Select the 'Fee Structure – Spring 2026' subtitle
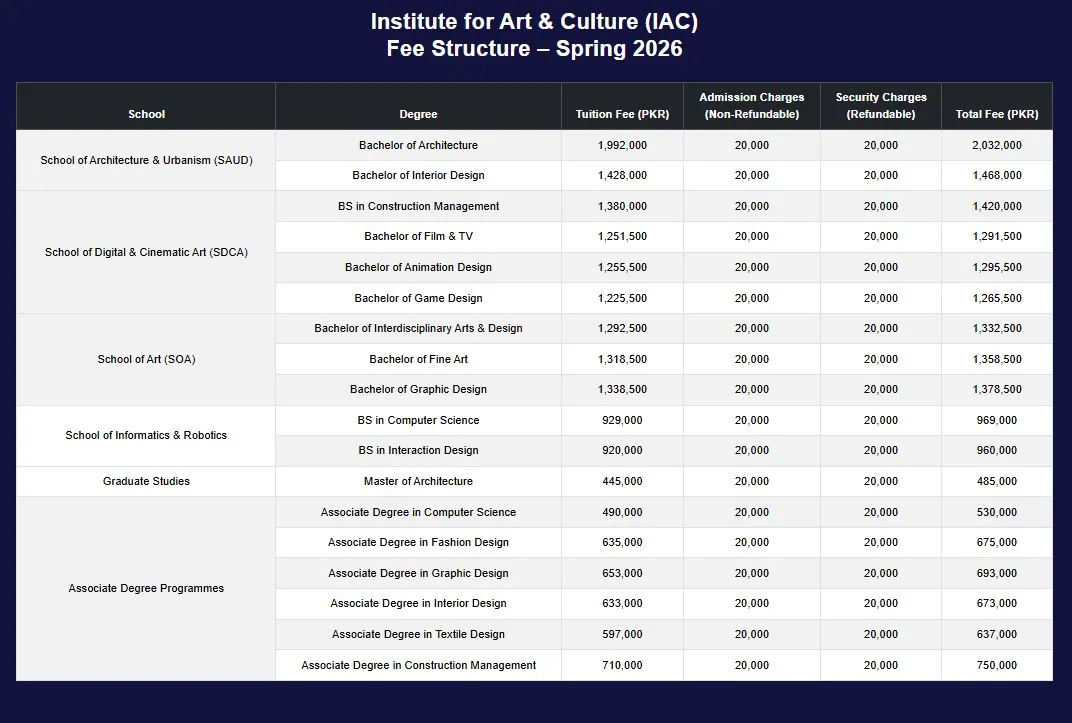Screen dimensions: 1072x723 point(534,49)
